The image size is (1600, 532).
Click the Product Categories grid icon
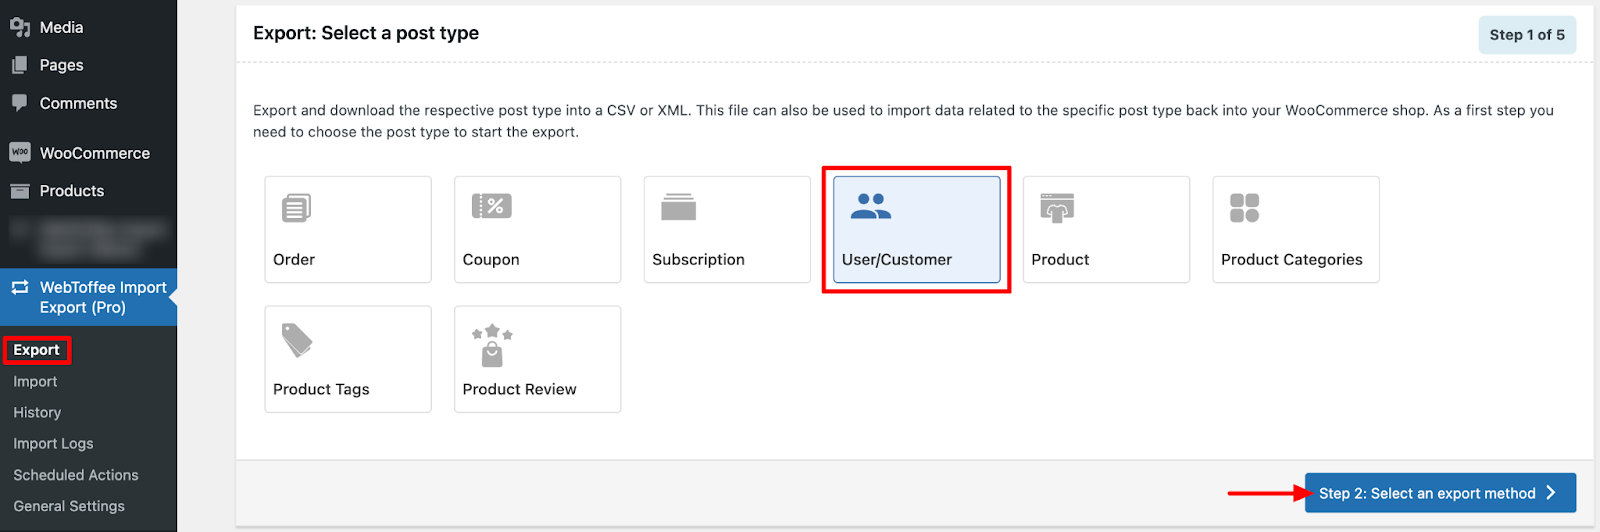click(1245, 208)
